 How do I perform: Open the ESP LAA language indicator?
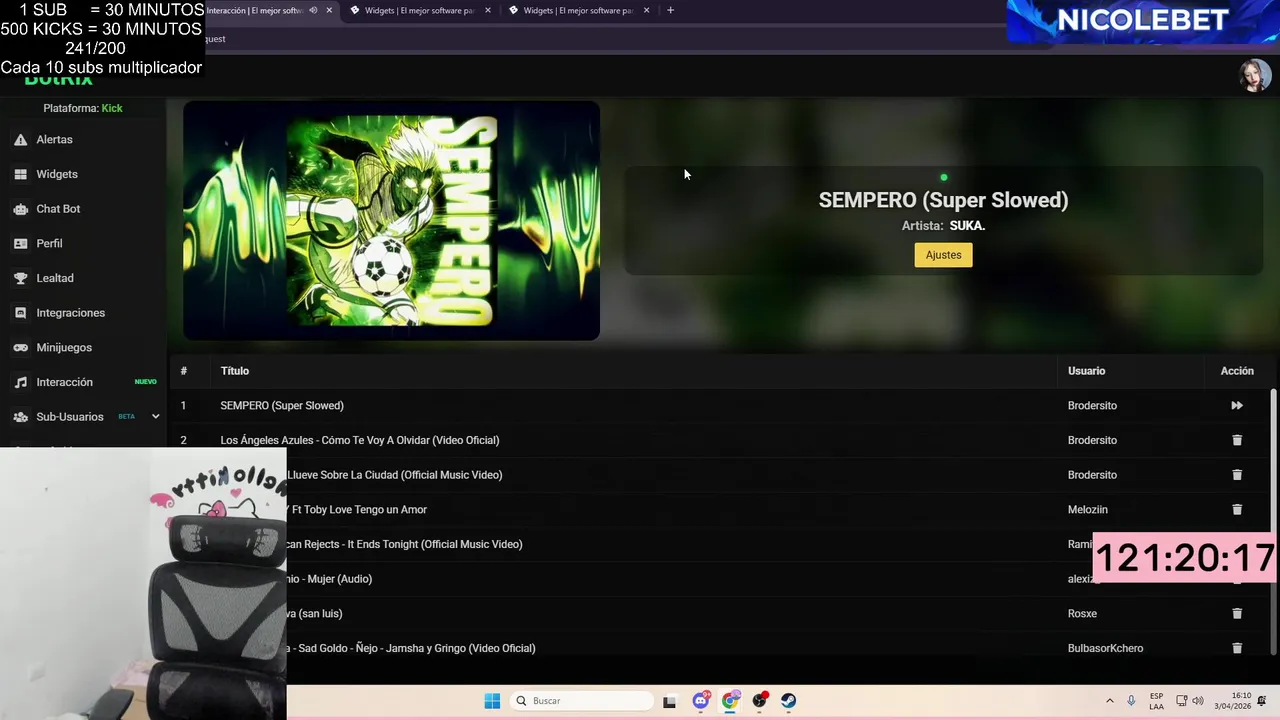1156,701
